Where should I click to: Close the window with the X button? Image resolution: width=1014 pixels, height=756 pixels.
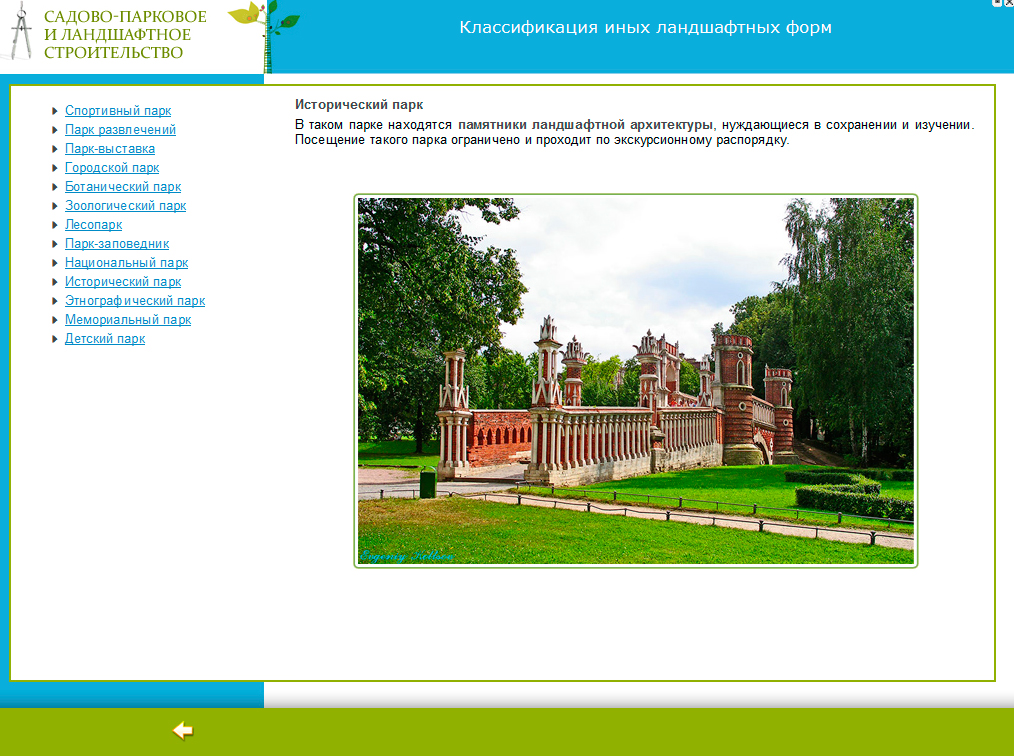pos(1008,3)
